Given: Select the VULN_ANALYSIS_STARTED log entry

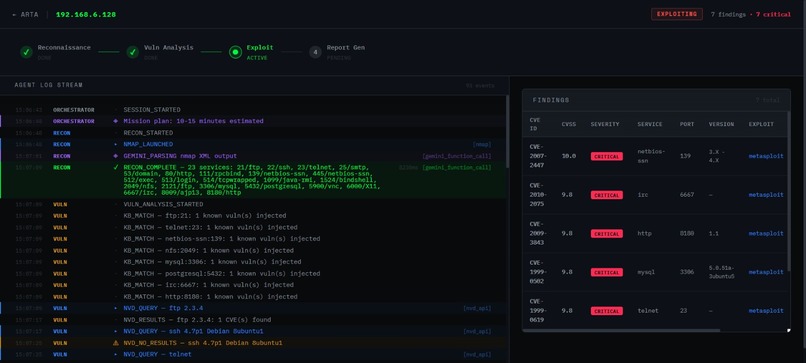Looking at the screenshot, I should click(x=253, y=205).
